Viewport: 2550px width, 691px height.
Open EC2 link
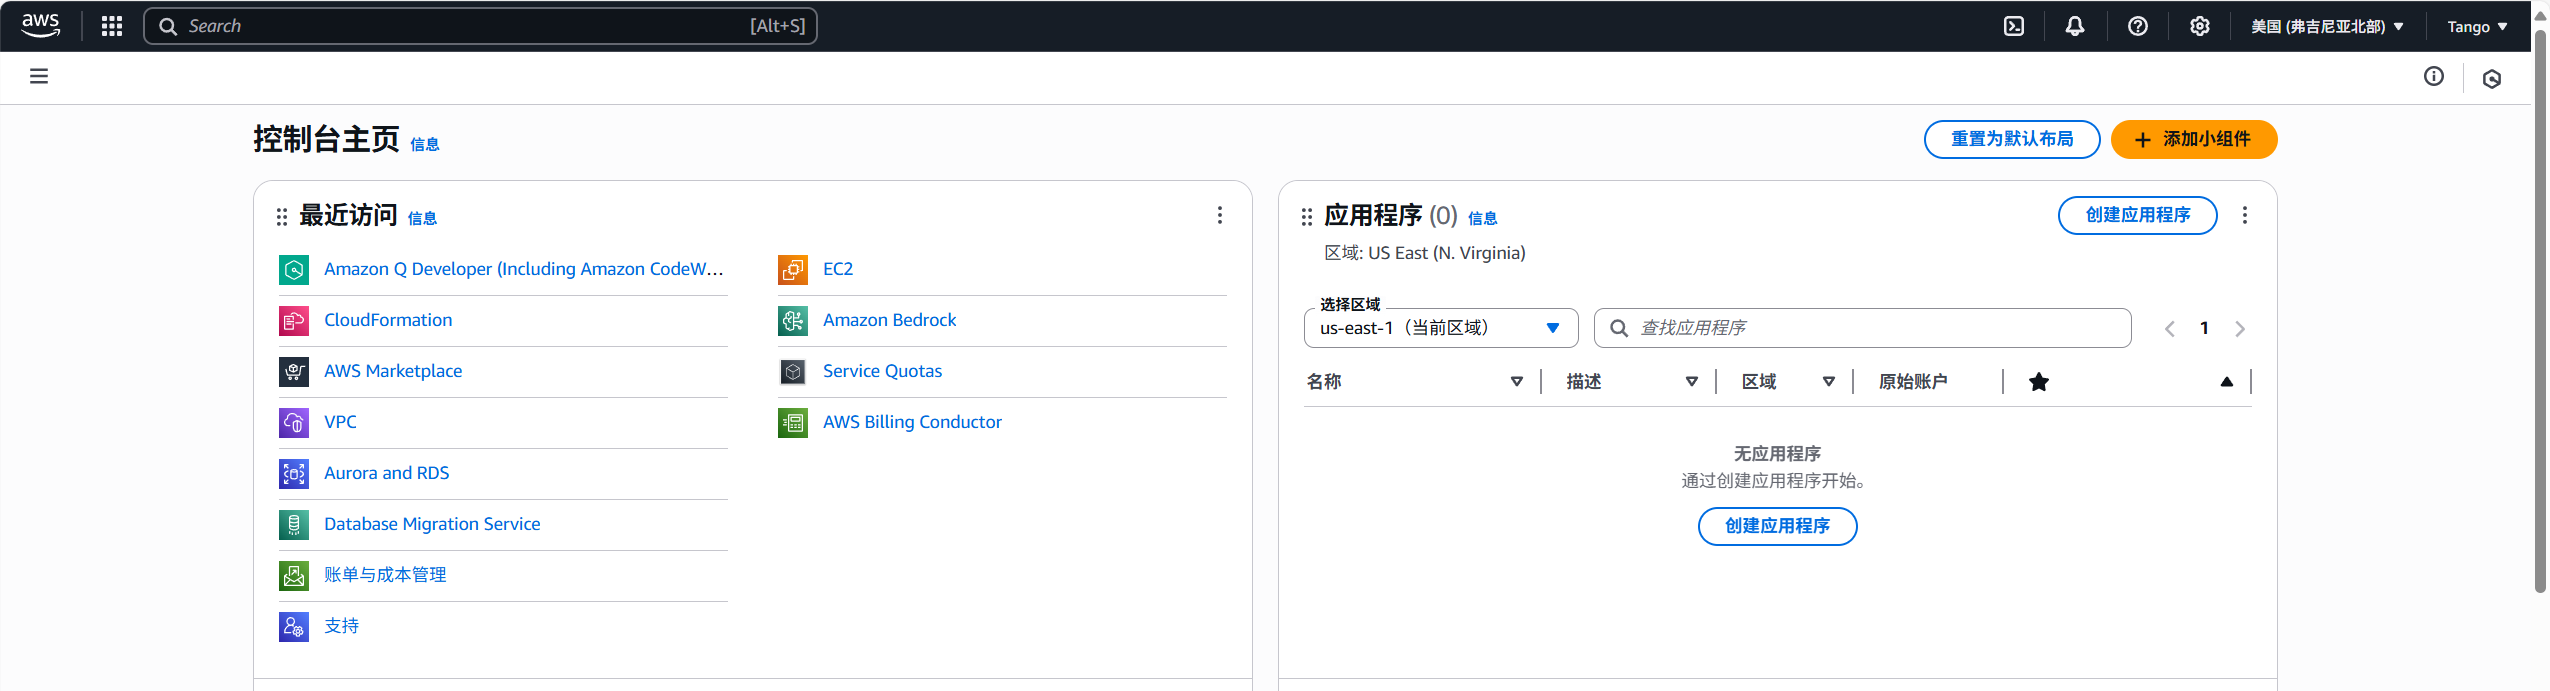pos(838,269)
